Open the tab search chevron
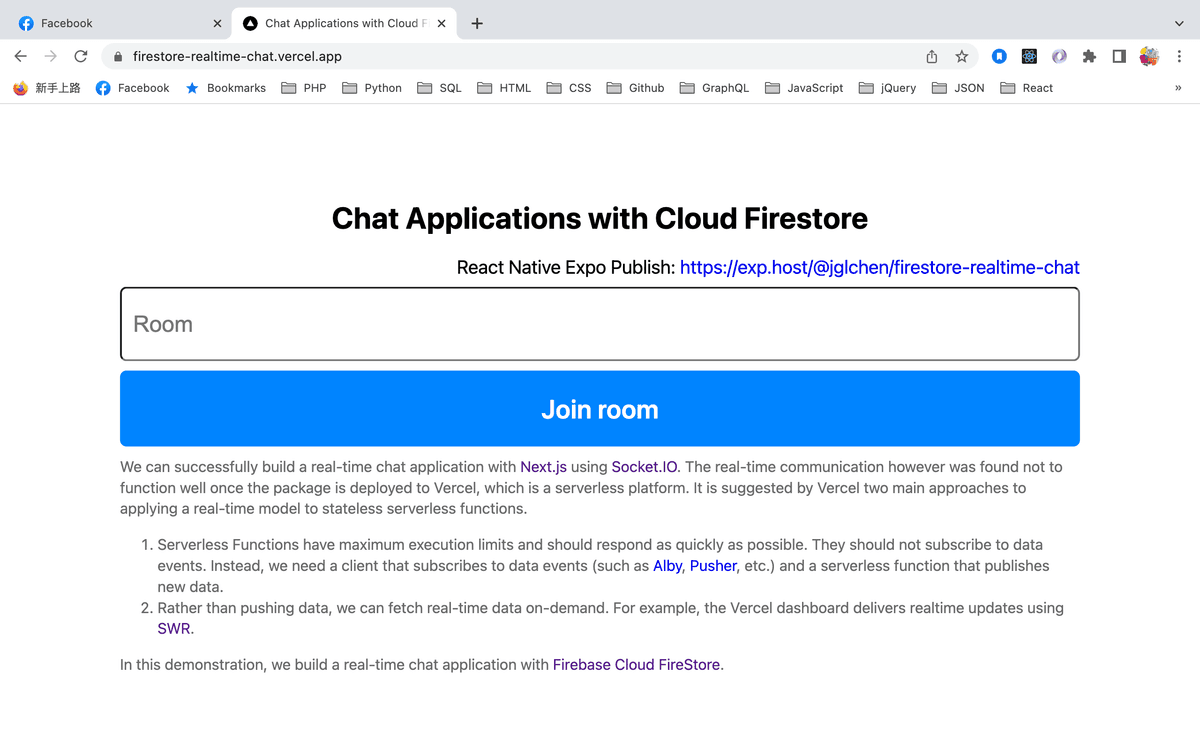Viewport: 1200px width, 750px height. [x=1179, y=23]
